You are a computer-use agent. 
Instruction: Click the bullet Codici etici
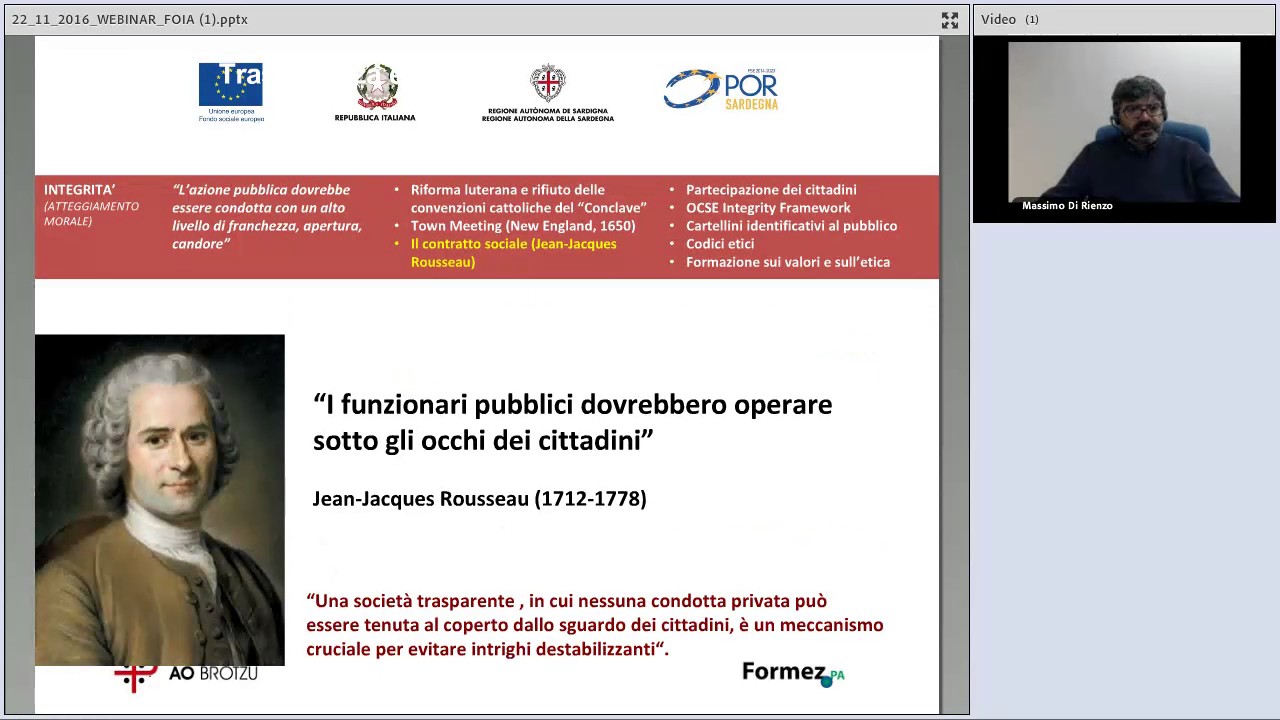pyautogui.click(x=720, y=244)
